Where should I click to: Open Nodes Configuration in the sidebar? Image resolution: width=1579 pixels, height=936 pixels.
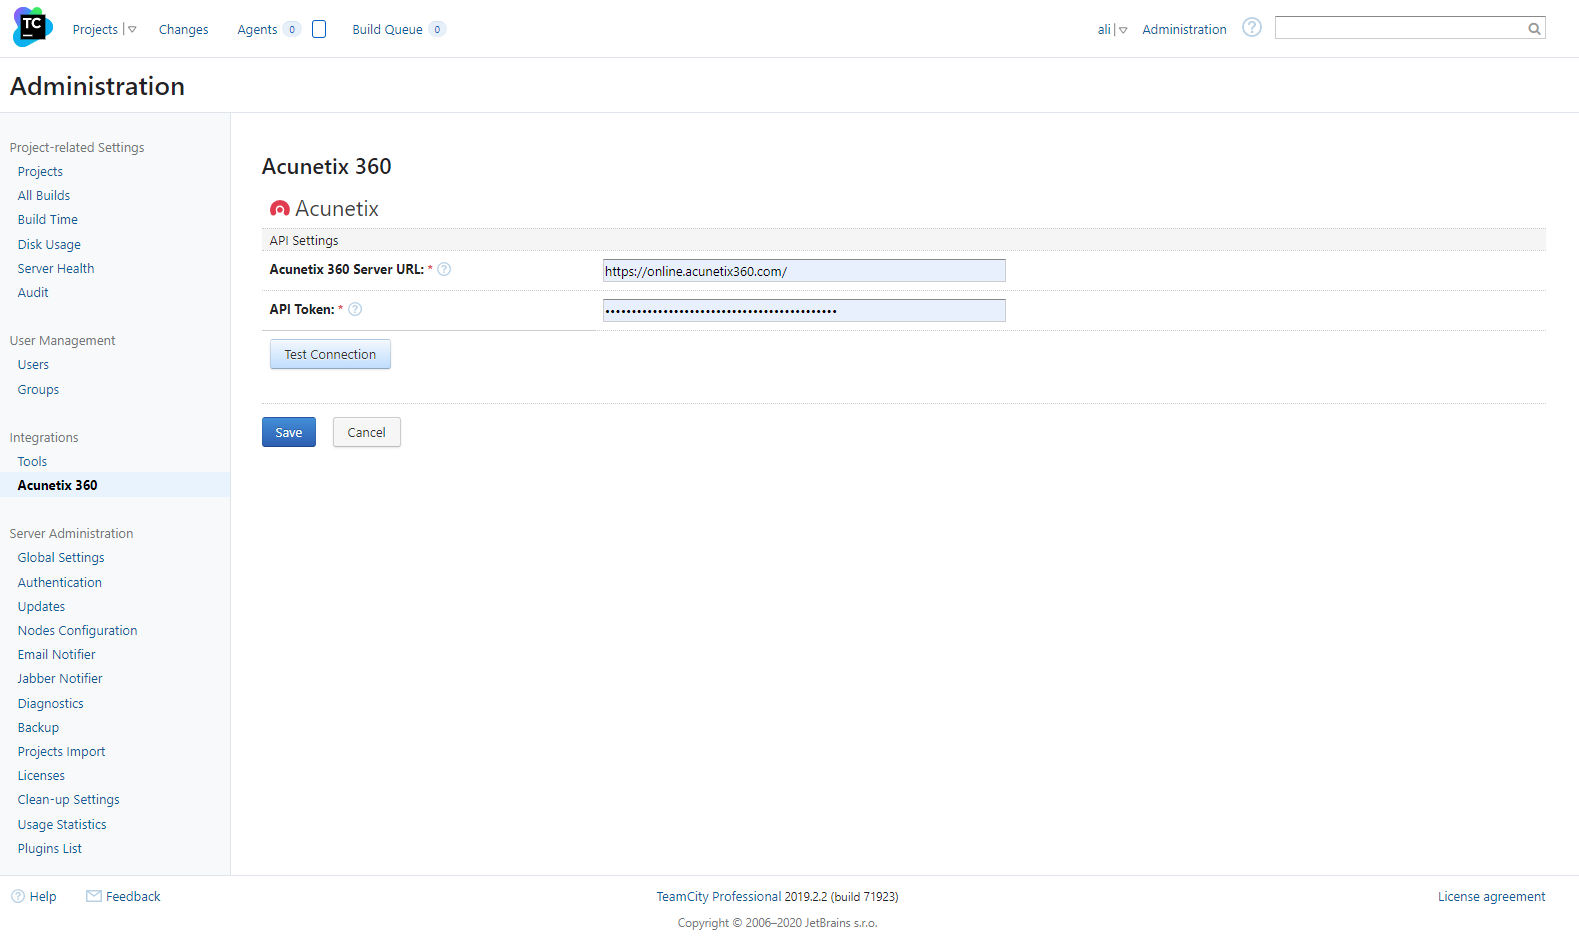pos(77,630)
